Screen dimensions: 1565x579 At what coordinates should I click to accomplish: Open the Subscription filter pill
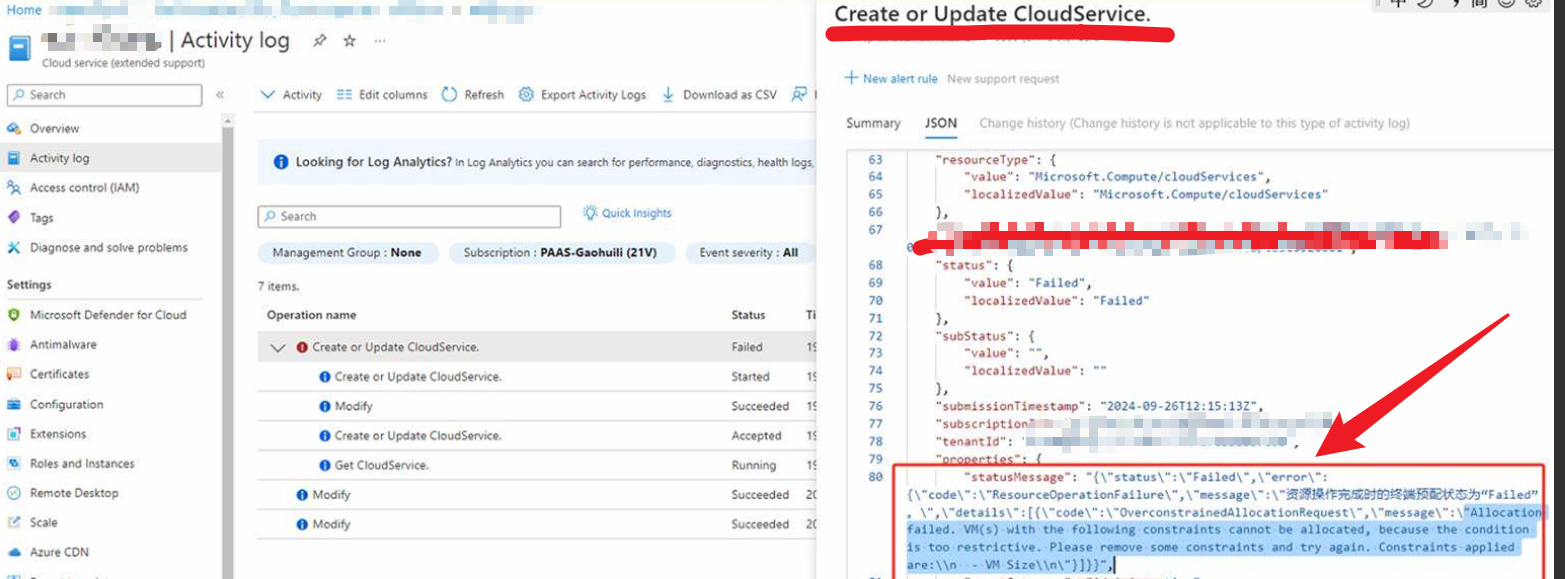(x=561, y=253)
